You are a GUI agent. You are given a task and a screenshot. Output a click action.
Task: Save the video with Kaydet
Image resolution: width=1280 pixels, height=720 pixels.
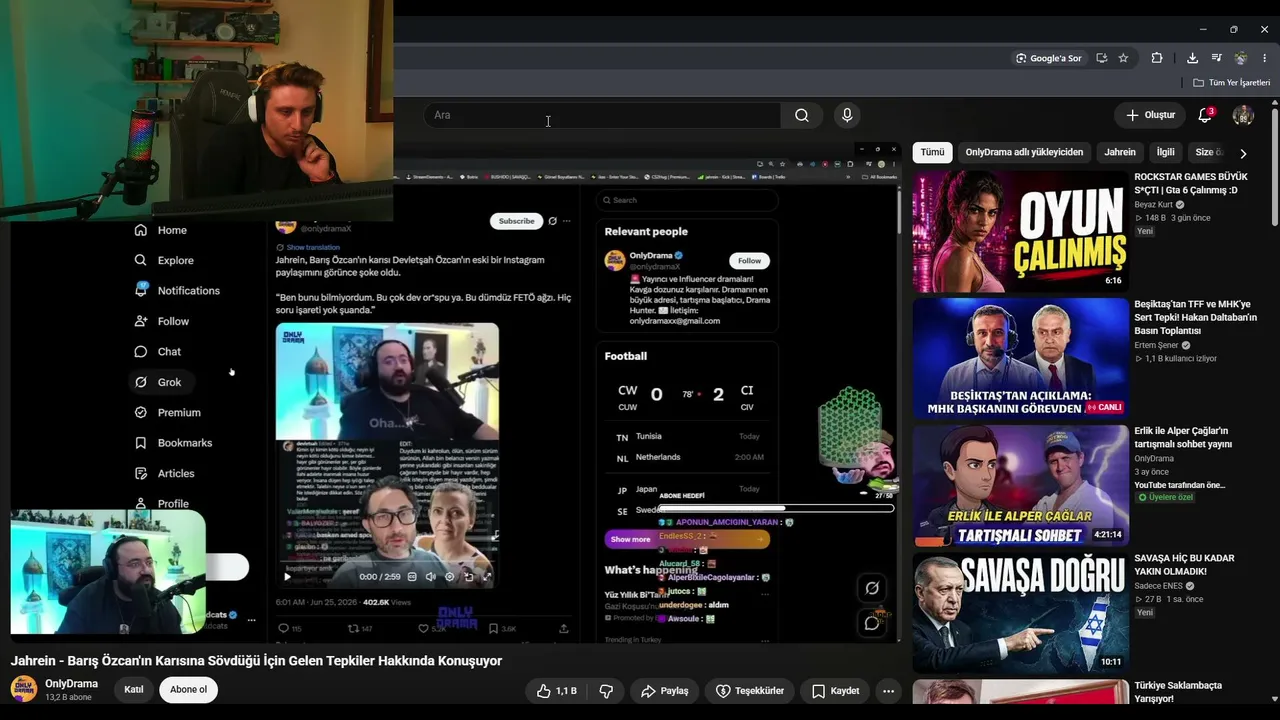coord(835,691)
